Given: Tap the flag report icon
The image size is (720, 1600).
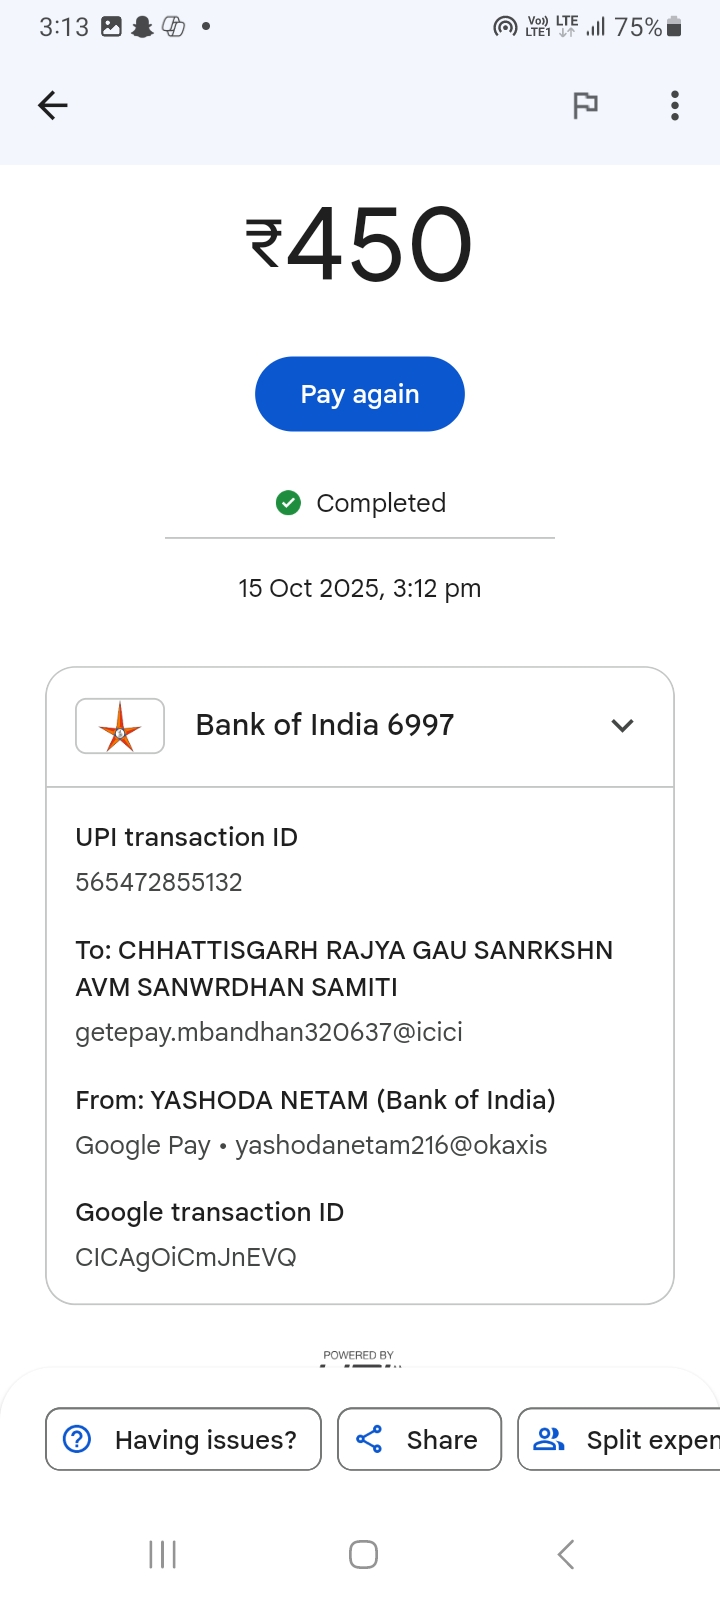Looking at the screenshot, I should pos(585,105).
